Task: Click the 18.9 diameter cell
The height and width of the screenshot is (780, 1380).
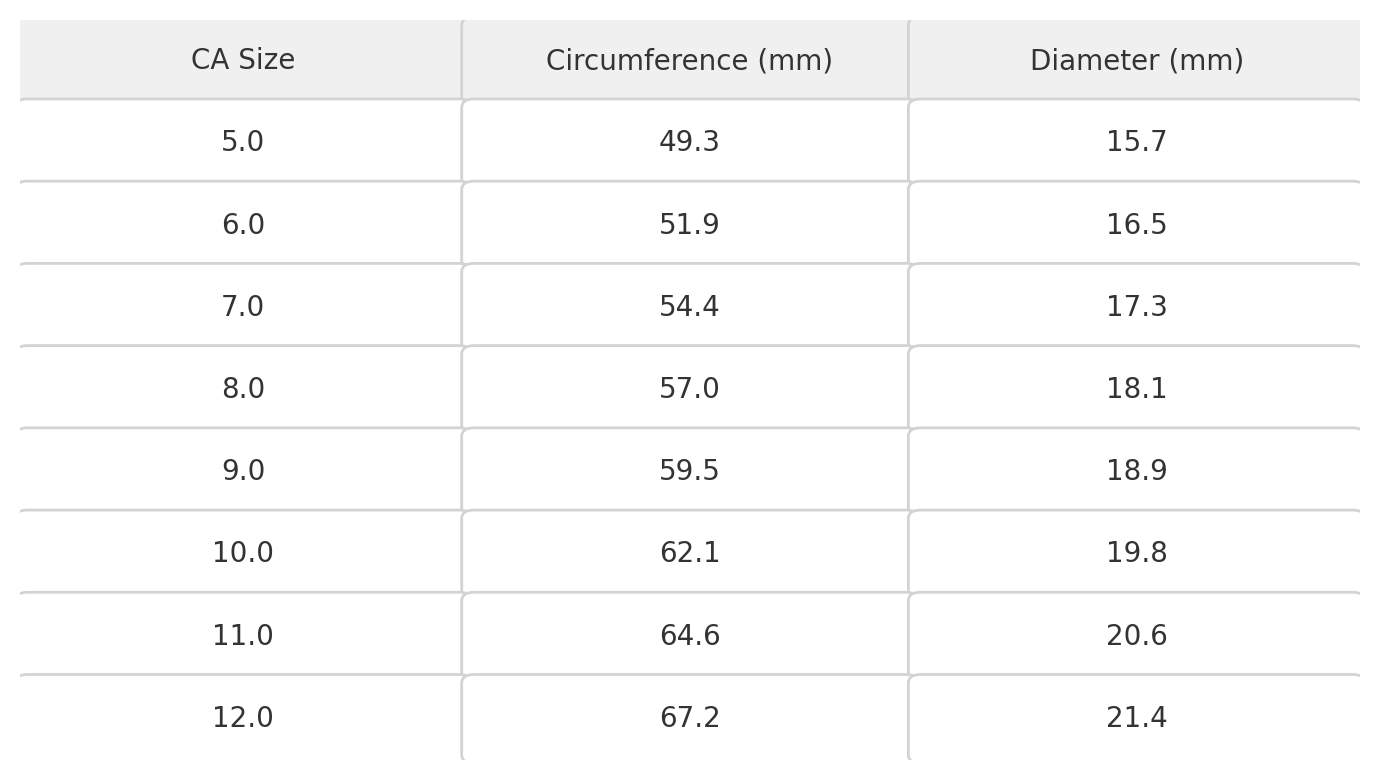Action: (1136, 470)
